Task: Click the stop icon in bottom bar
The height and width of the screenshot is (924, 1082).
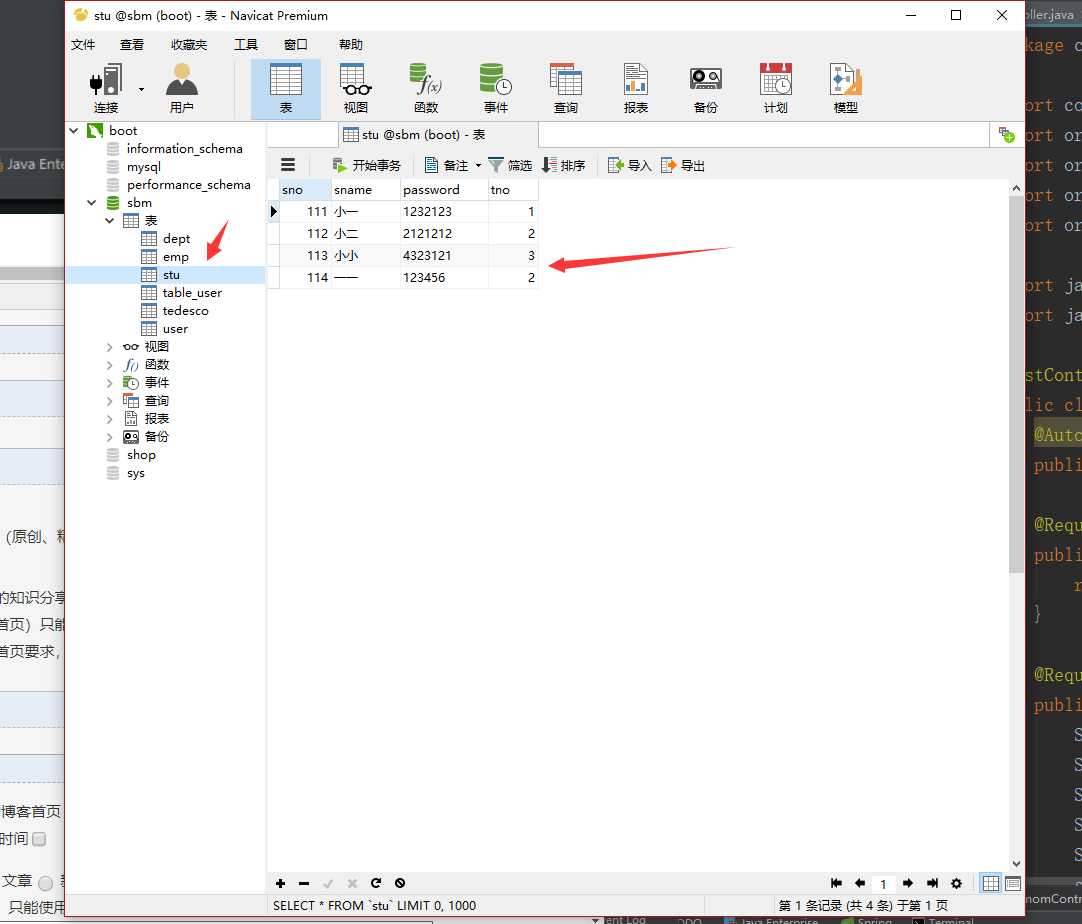Action: tap(400, 883)
